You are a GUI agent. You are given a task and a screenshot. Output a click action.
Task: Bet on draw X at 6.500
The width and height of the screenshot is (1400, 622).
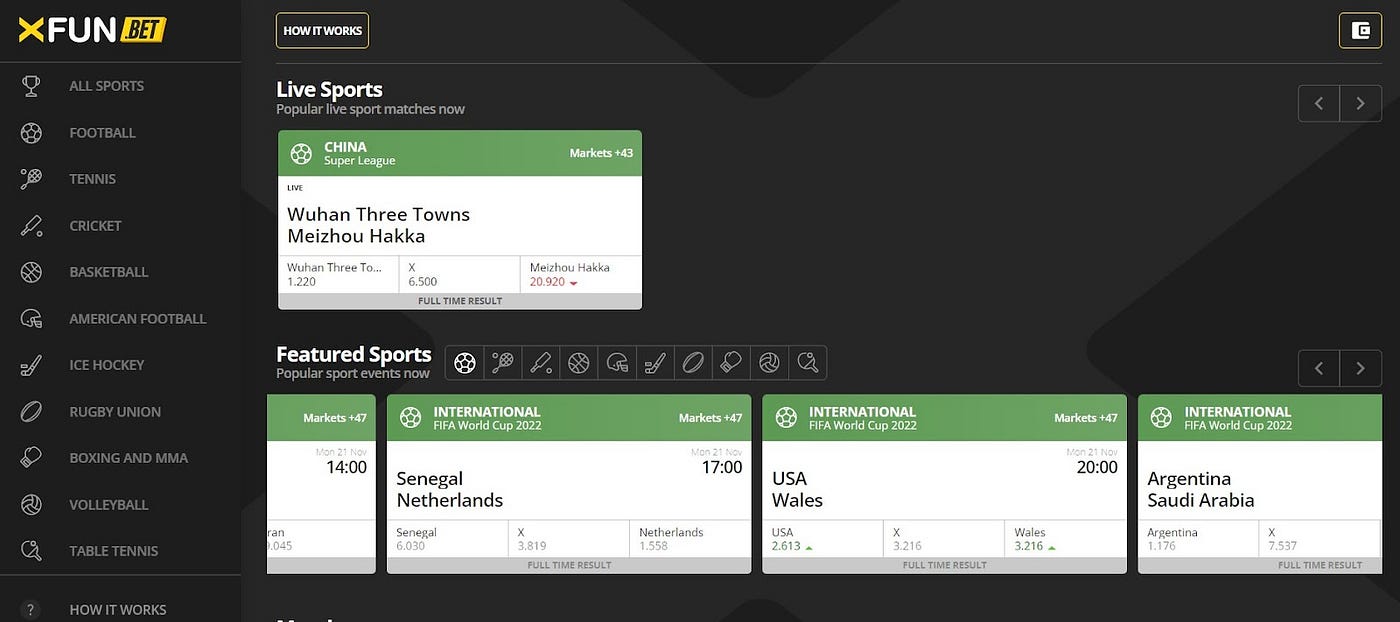460,274
